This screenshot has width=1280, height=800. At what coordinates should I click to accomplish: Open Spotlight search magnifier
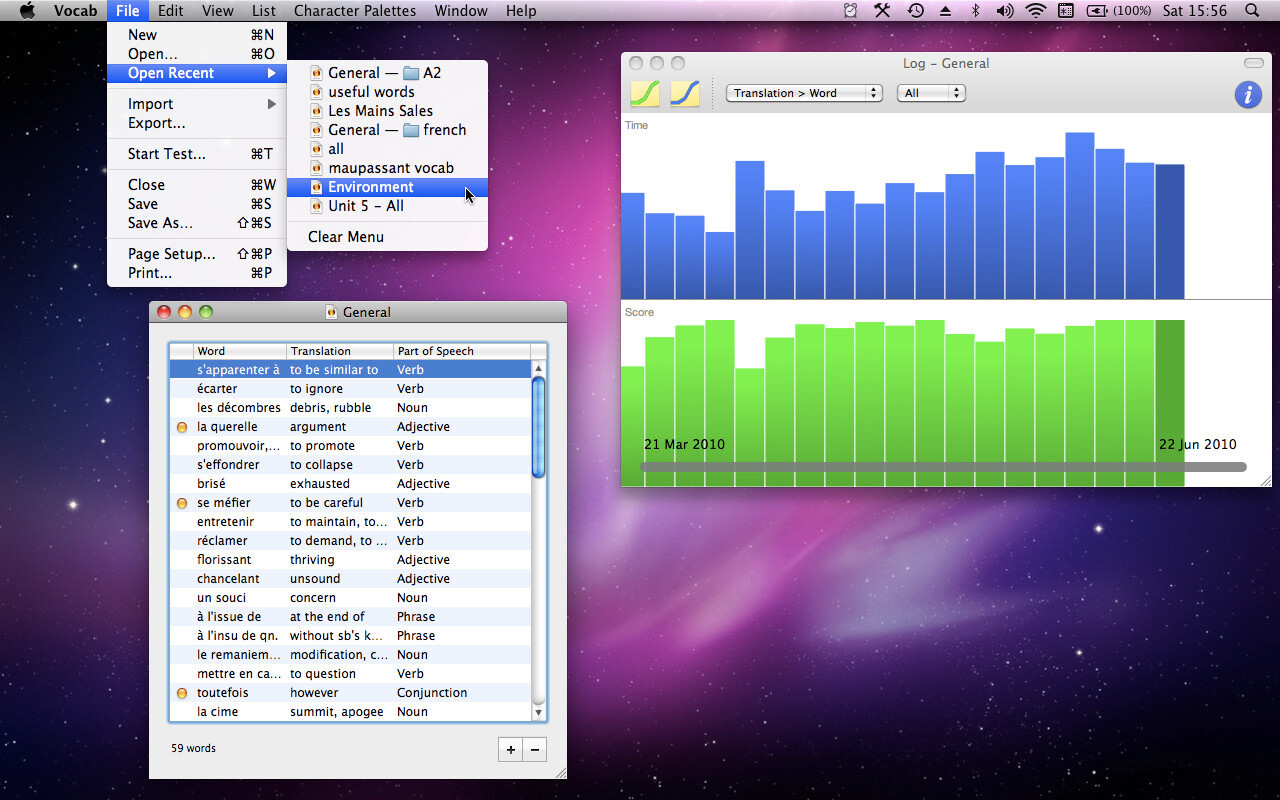point(1252,11)
